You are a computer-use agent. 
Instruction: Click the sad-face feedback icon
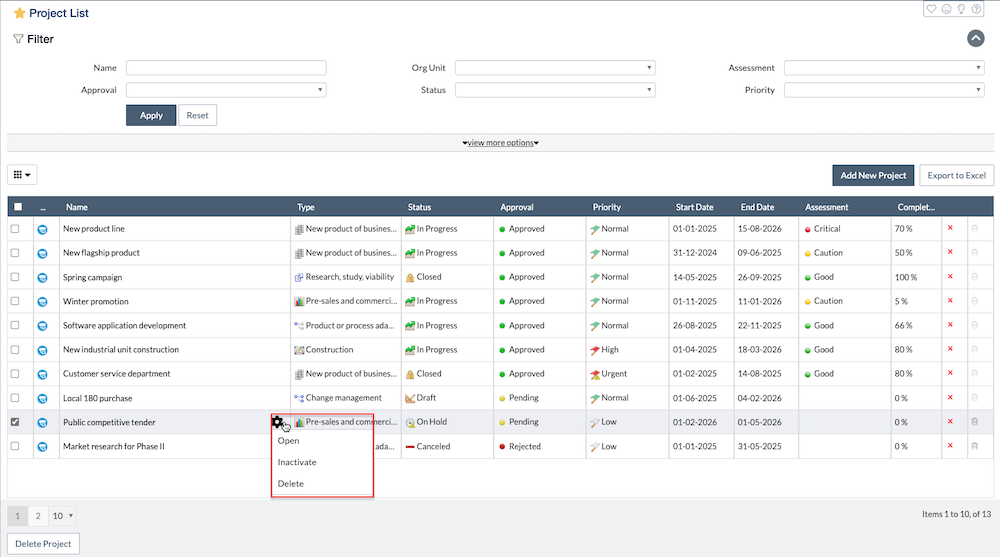[x=946, y=9]
